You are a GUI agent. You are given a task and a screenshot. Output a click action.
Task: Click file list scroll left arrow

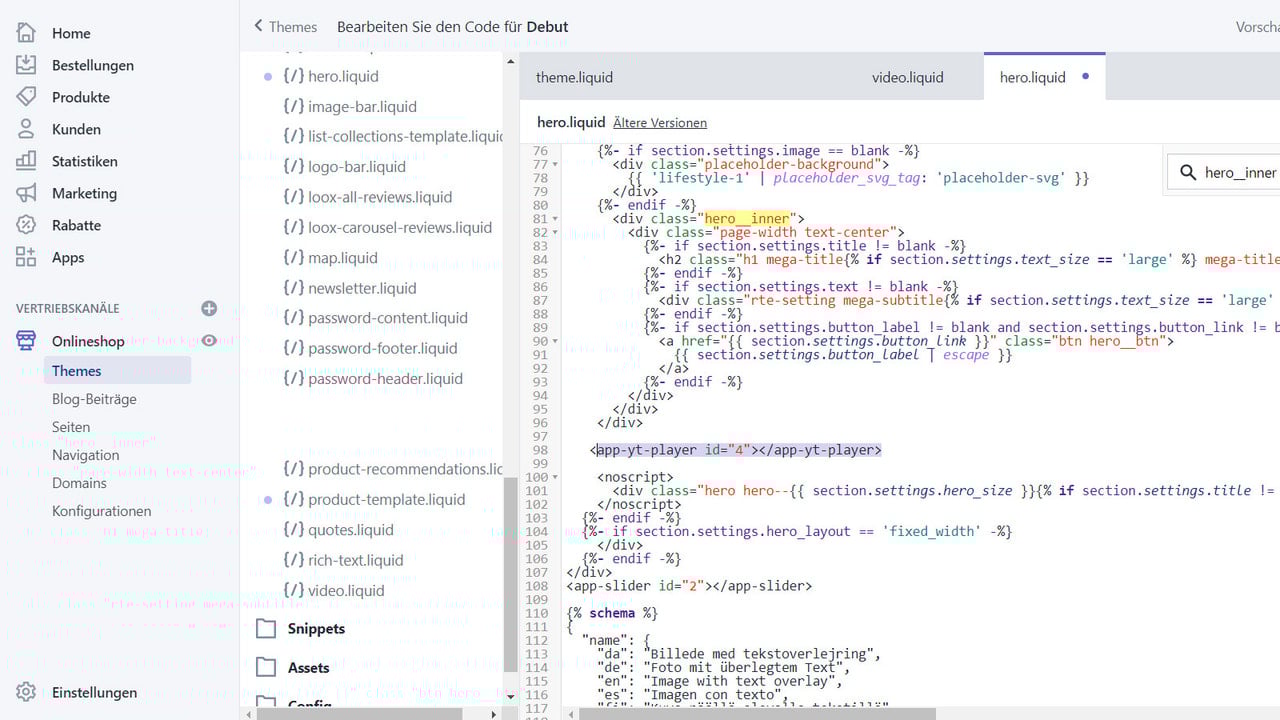247,714
